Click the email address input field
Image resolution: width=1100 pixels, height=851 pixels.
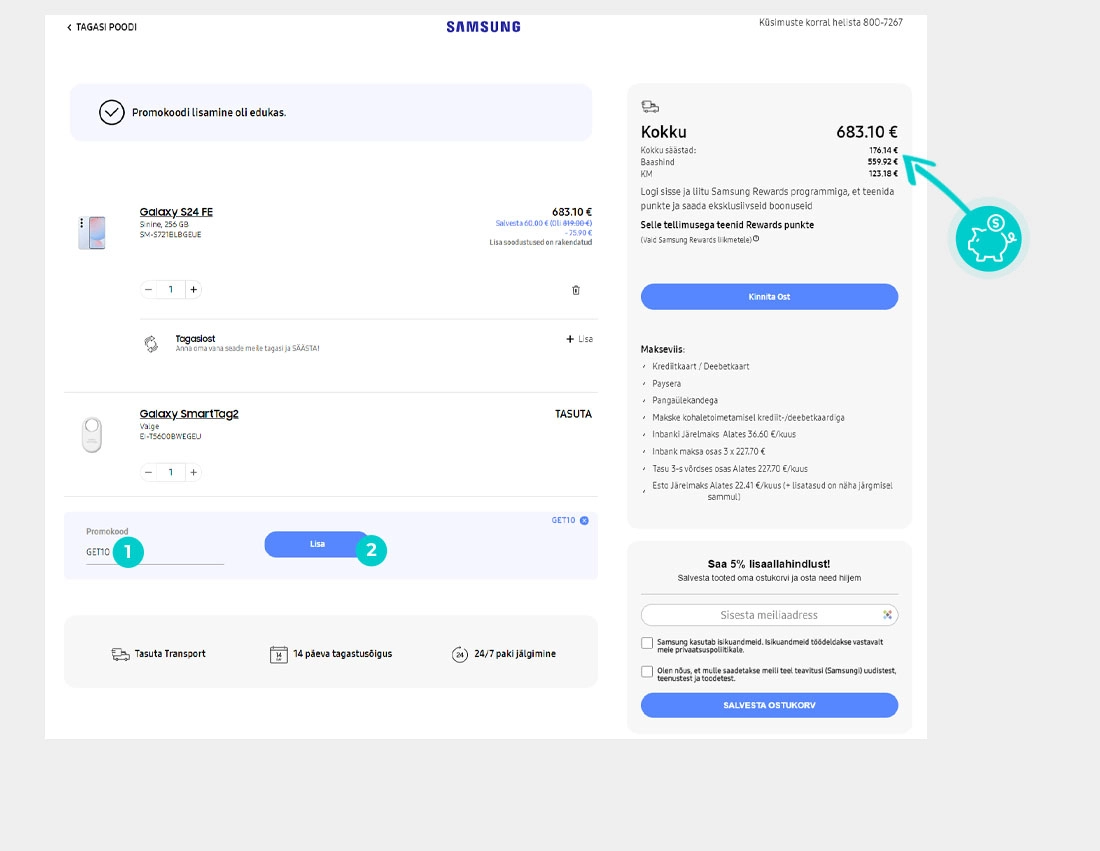(x=769, y=615)
